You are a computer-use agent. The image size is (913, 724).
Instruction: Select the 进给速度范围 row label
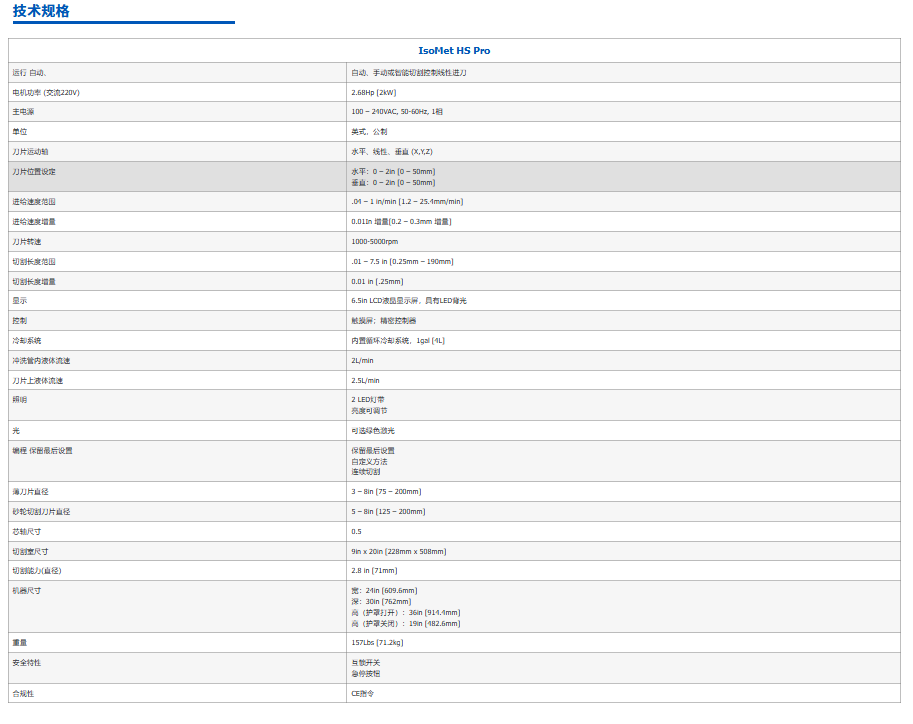click(x=34, y=202)
